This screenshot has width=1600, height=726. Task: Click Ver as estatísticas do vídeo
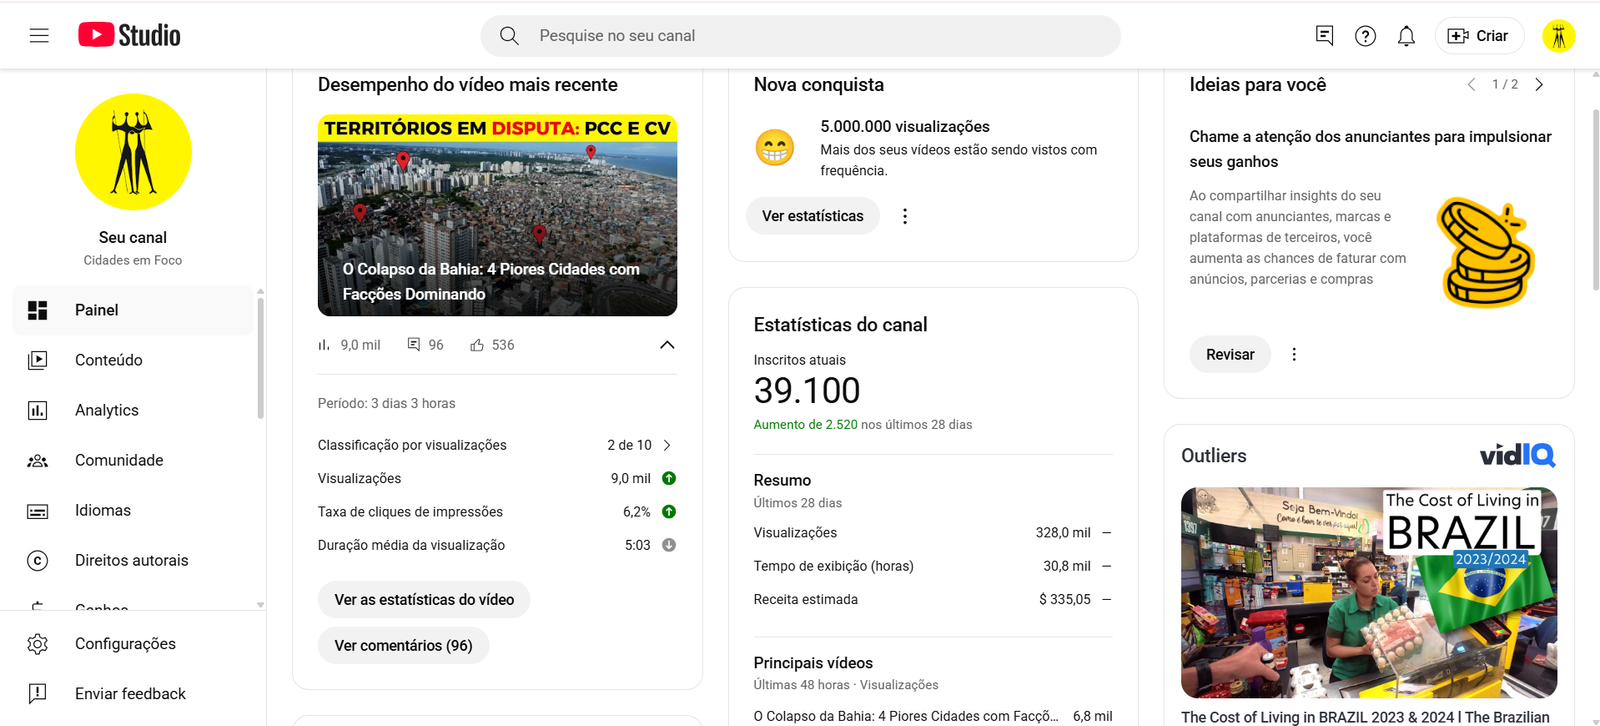[424, 600]
